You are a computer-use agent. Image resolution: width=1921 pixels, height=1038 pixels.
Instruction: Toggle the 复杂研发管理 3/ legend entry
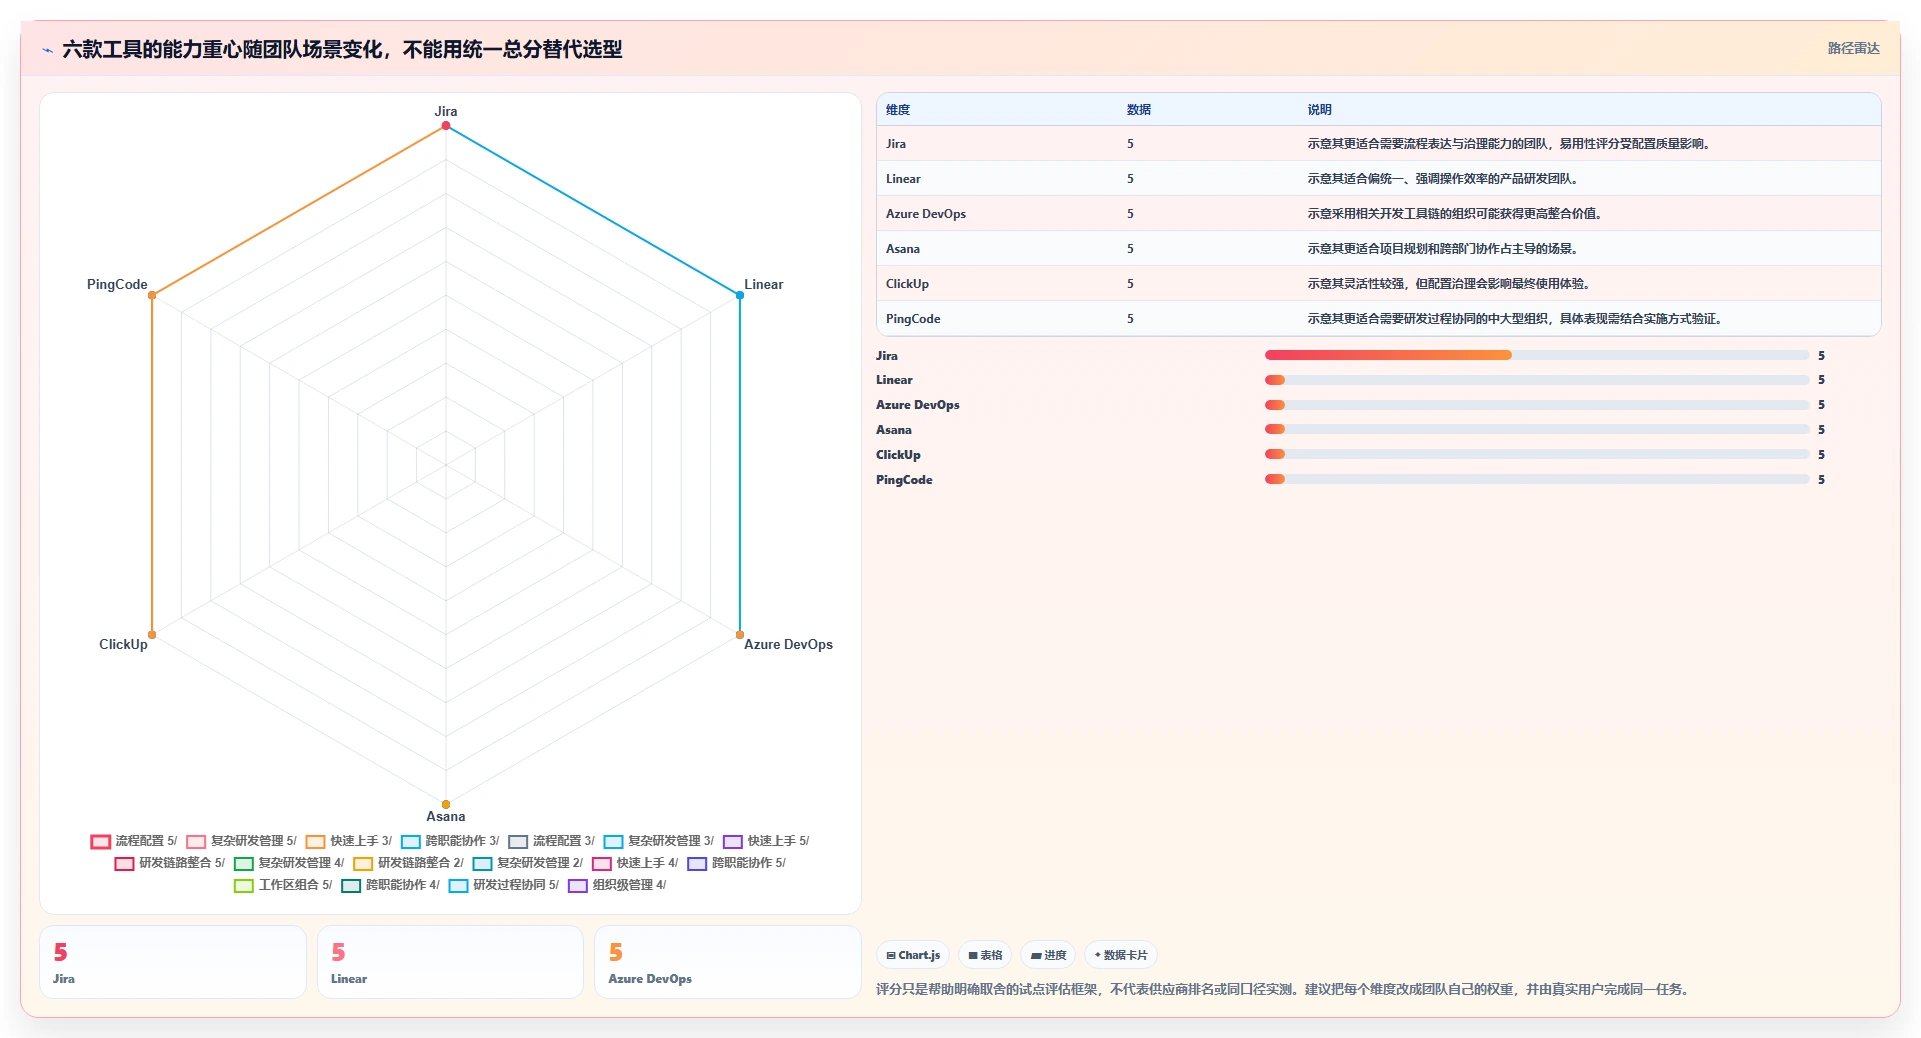pyautogui.click(x=659, y=841)
